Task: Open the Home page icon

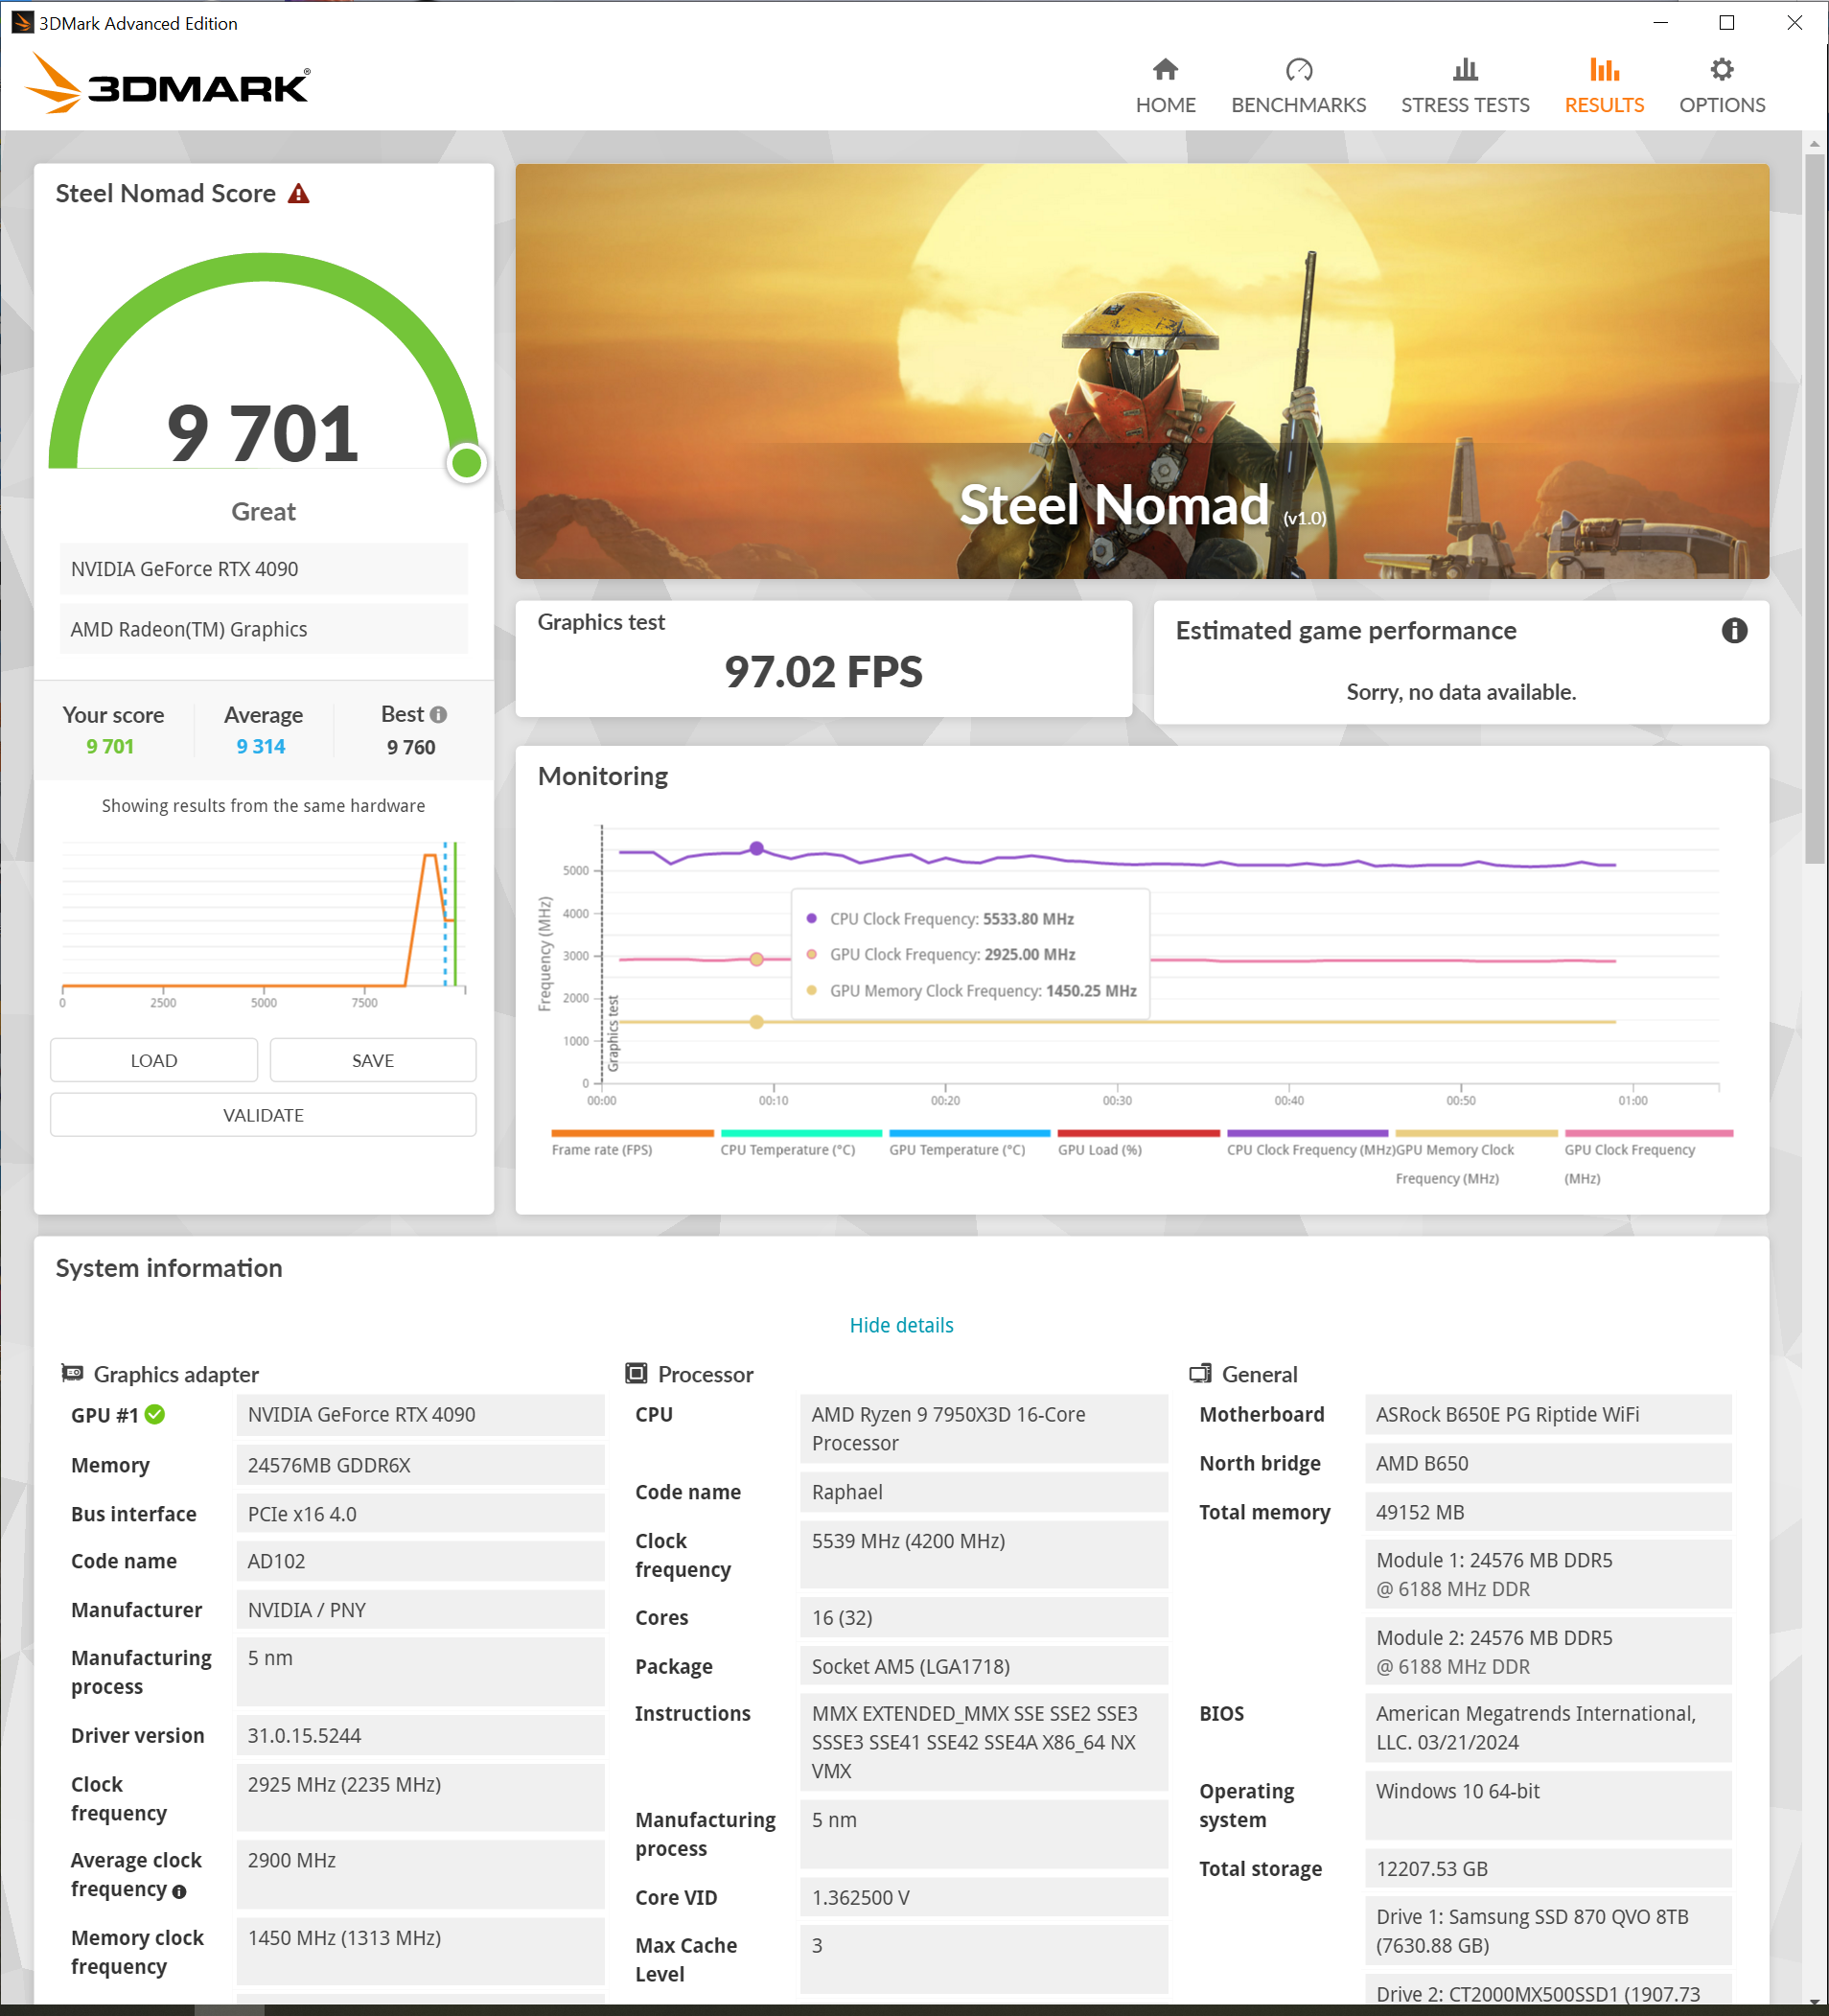Action: coord(1165,69)
